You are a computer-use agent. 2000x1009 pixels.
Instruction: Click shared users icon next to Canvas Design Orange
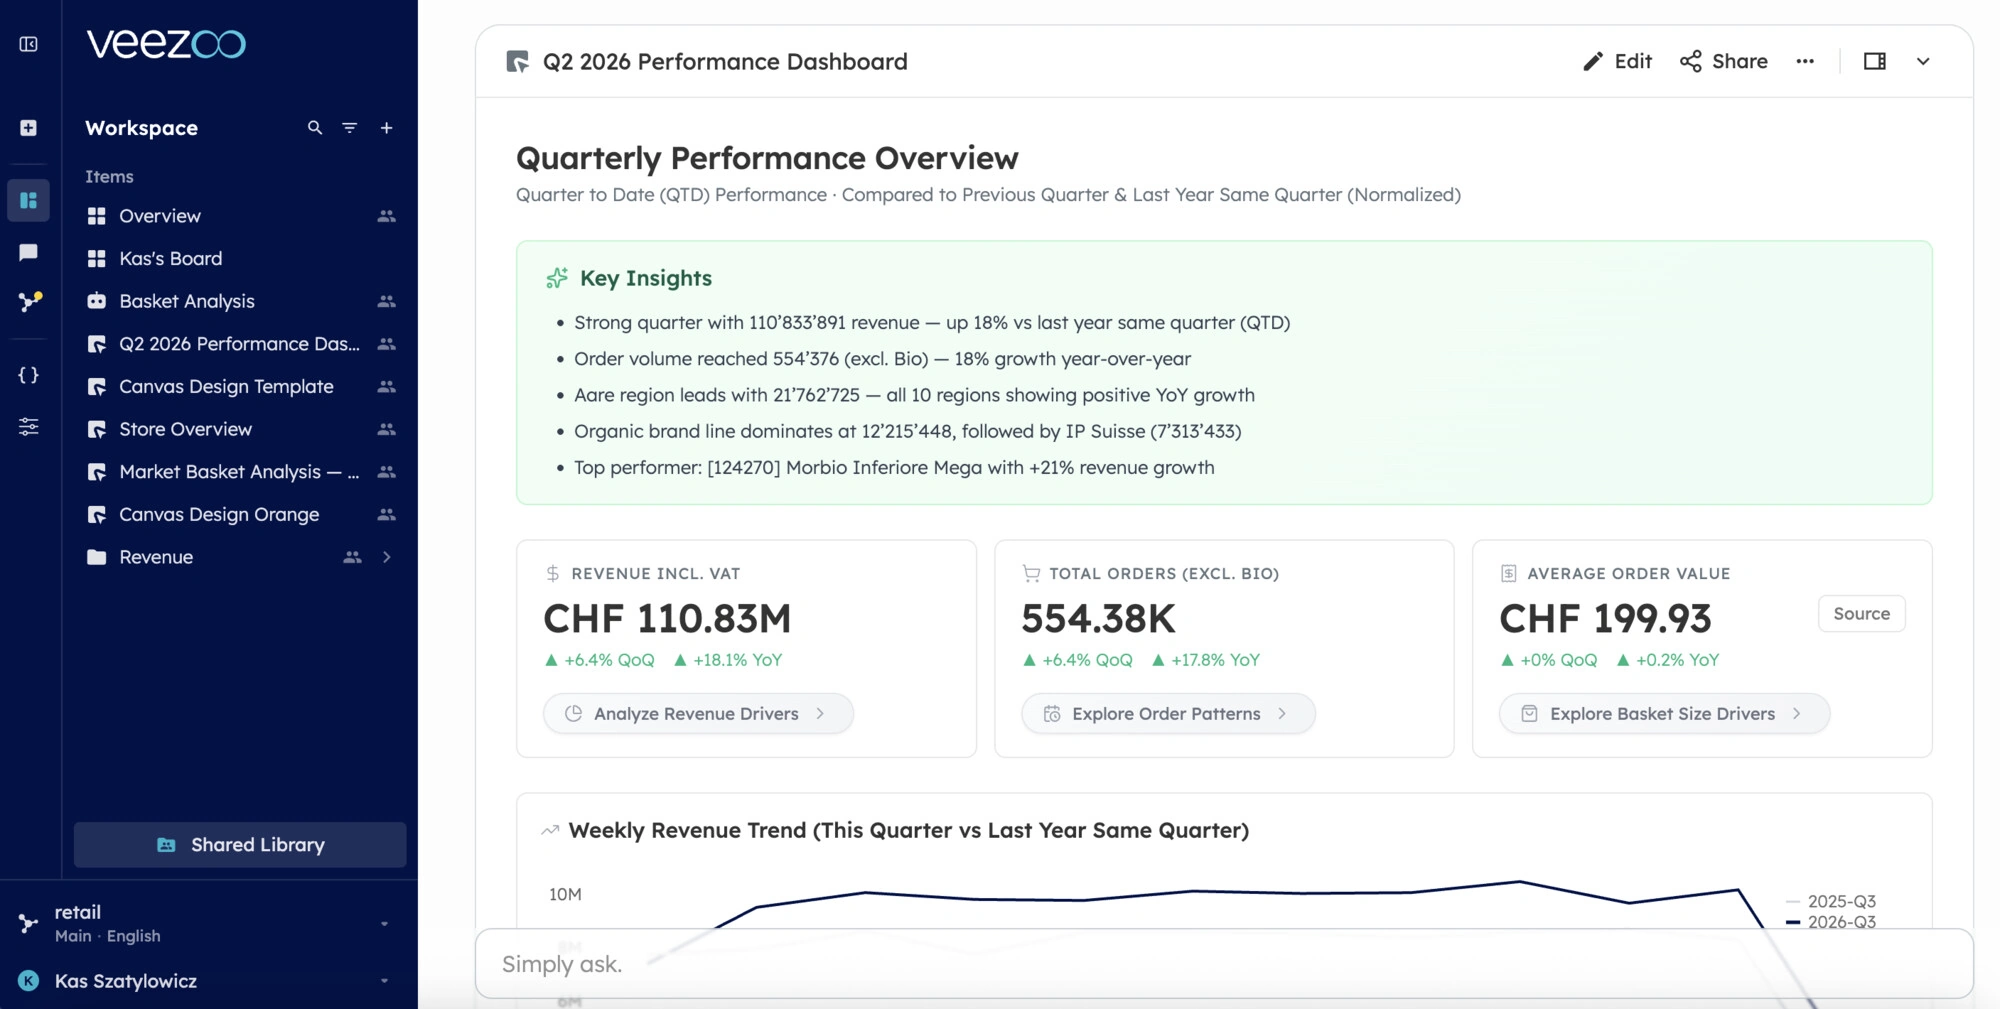(x=386, y=514)
